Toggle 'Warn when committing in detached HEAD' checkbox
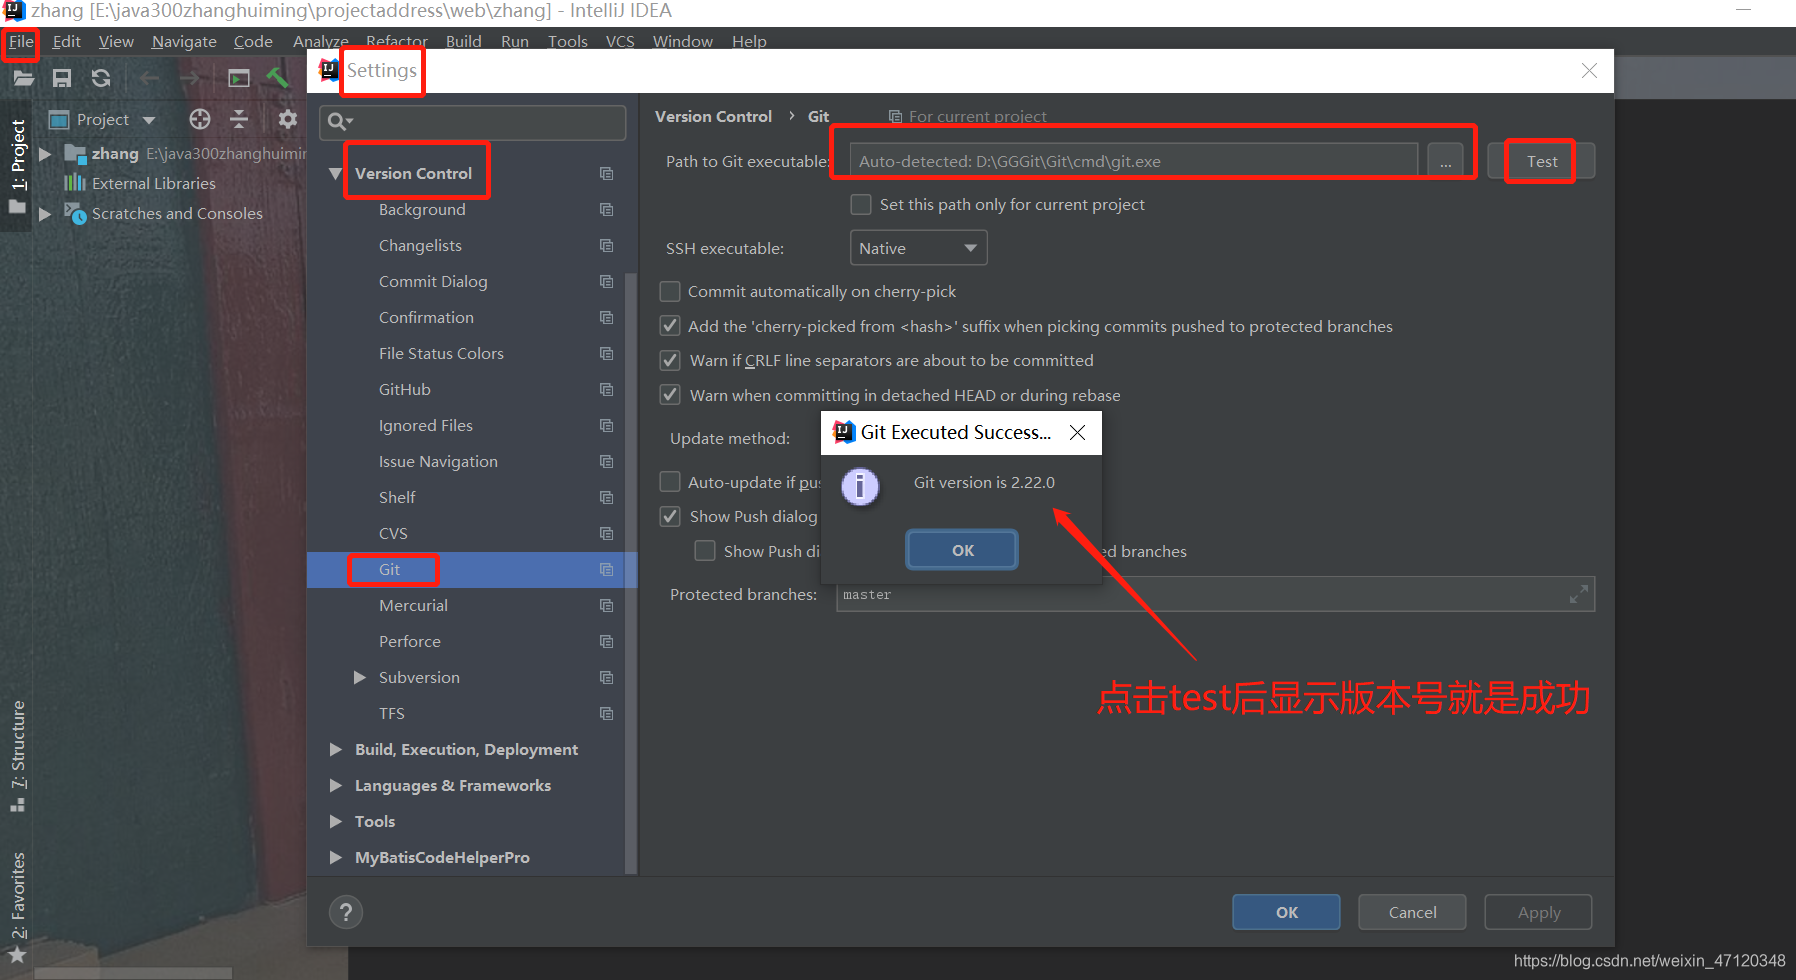The image size is (1796, 980). tap(670, 395)
